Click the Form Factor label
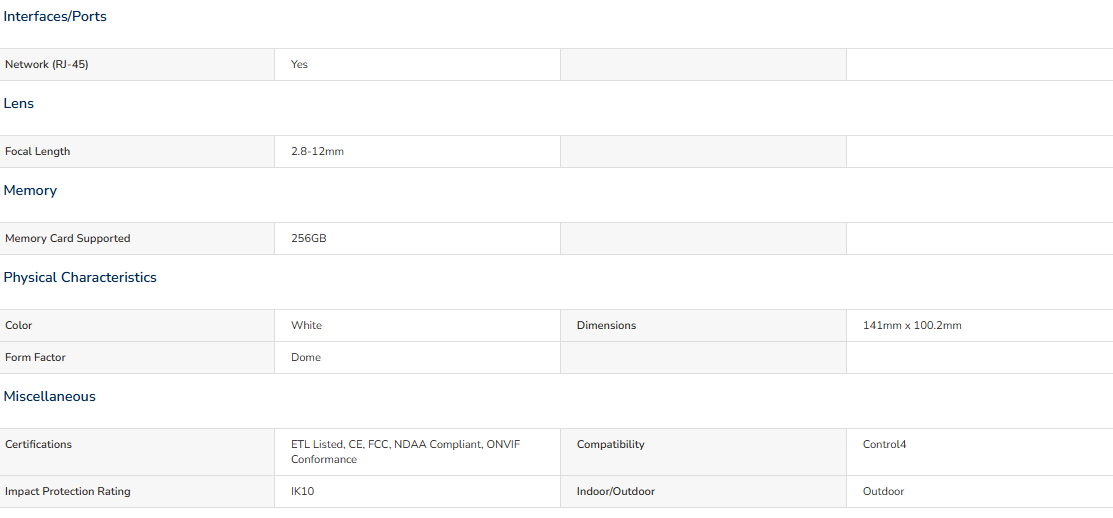 (35, 358)
